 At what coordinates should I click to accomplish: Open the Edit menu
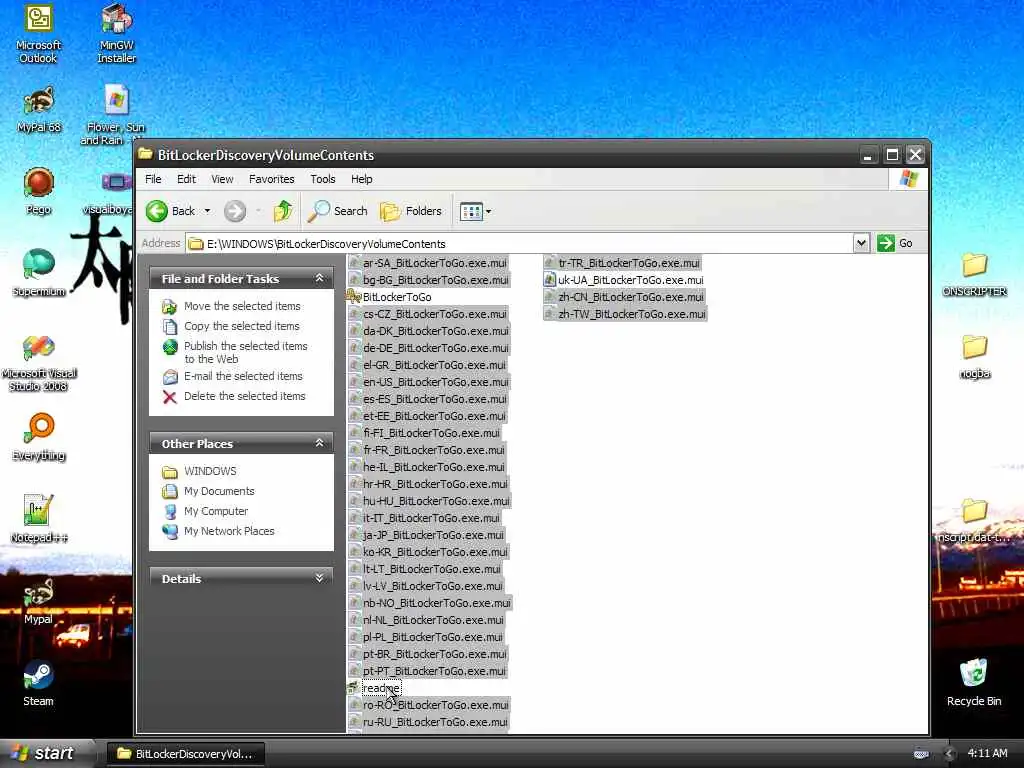pos(186,179)
